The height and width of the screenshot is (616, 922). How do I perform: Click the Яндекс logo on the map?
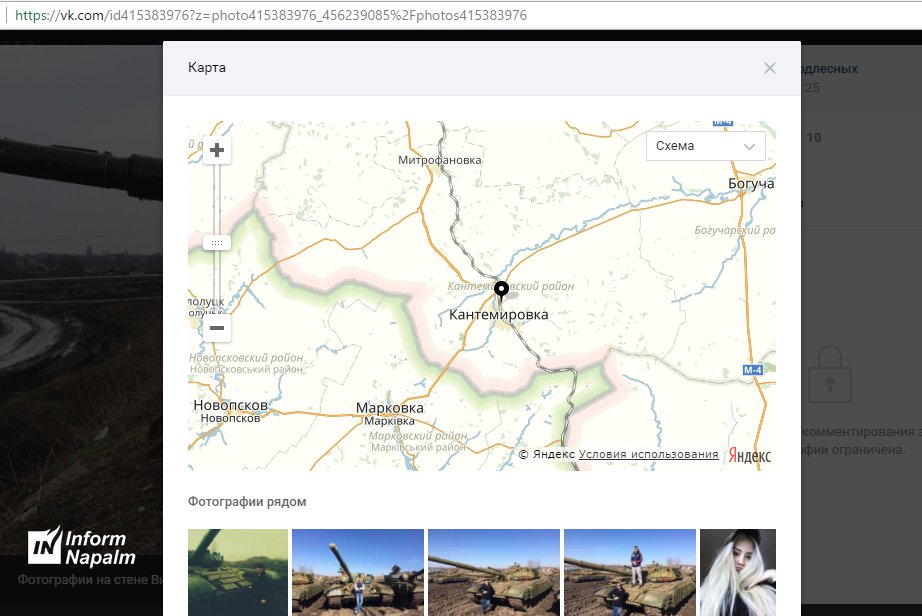[750, 455]
